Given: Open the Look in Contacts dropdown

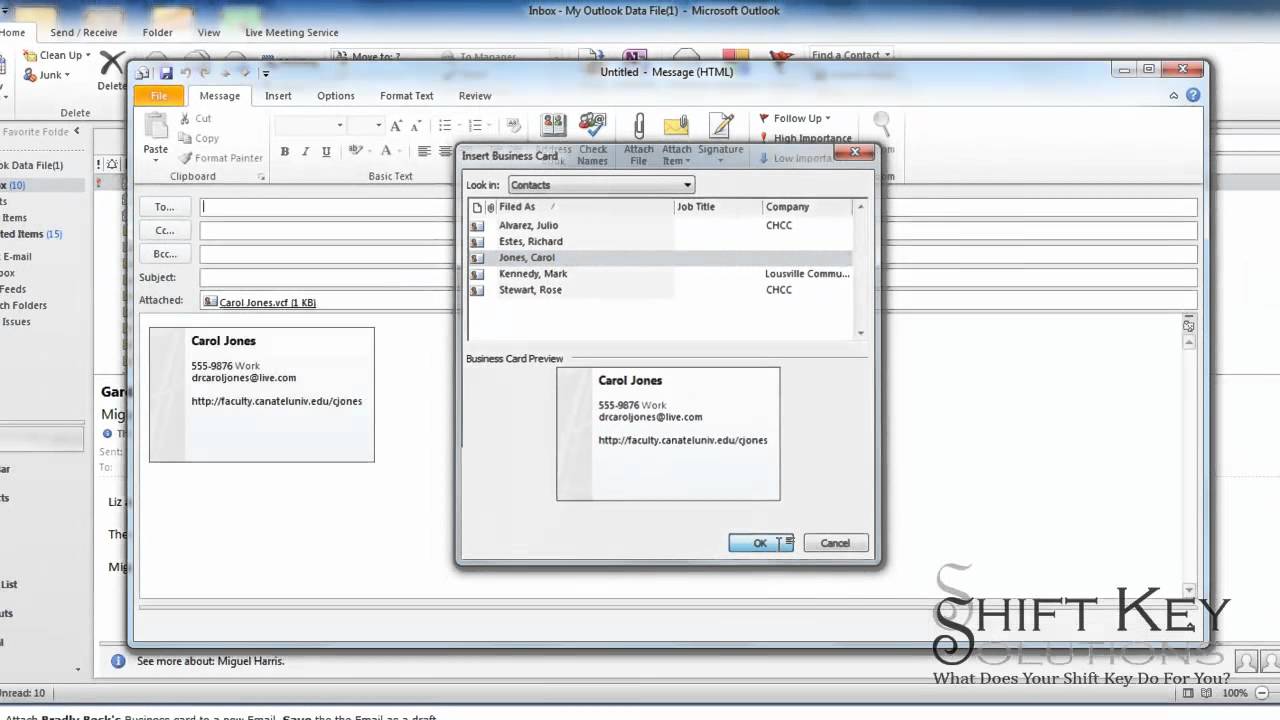Looking at the screenshot, I should pyautogui.click(x=601, y=185).
